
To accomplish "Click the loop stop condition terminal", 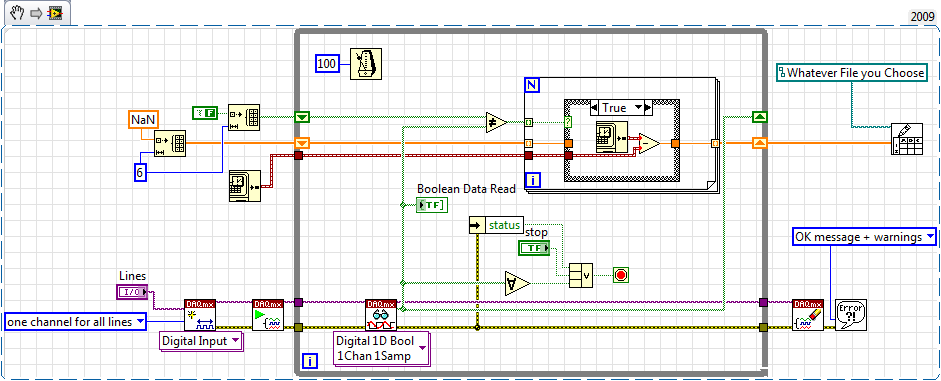I will [621, 275].
